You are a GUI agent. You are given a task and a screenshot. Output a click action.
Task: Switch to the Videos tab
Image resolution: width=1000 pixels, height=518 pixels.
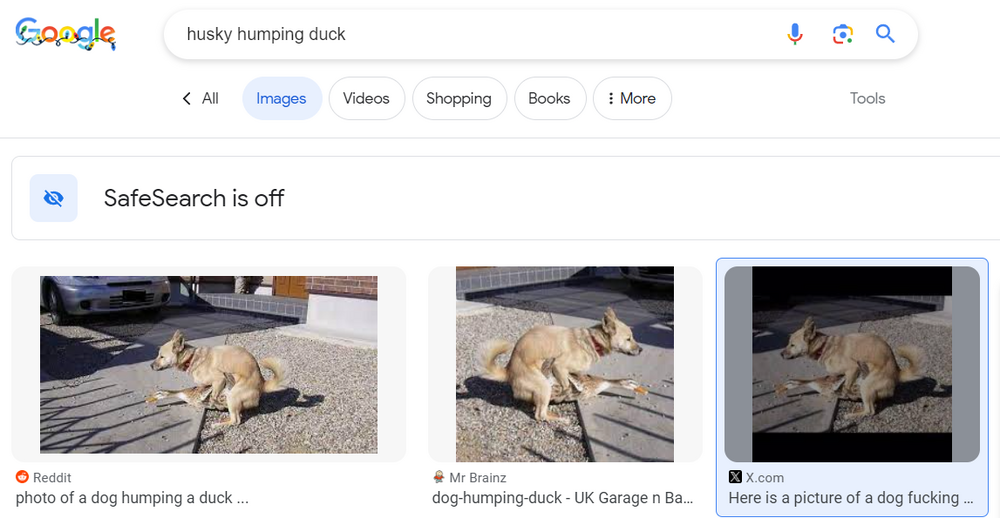(x=366, y=98)
